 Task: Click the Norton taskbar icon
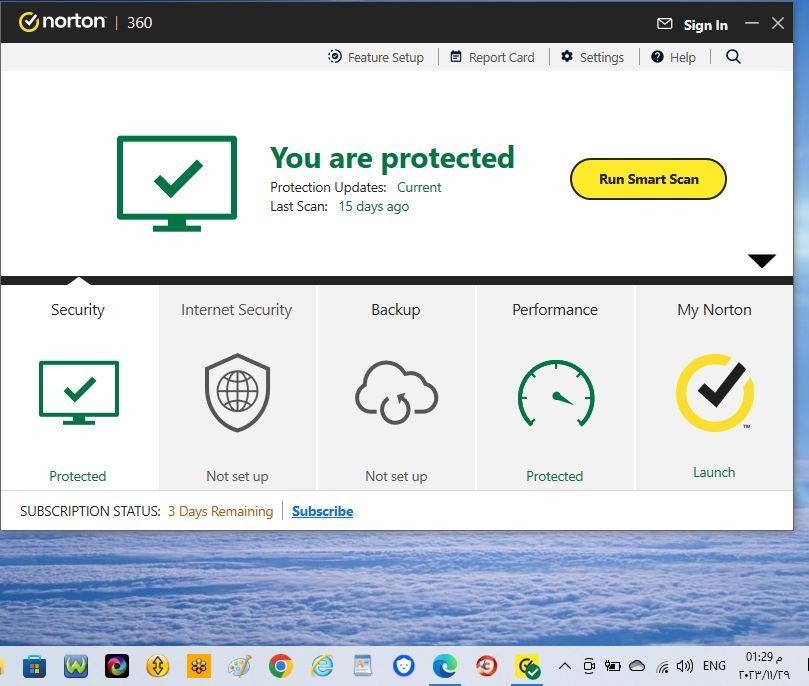[x=527, y=666]
